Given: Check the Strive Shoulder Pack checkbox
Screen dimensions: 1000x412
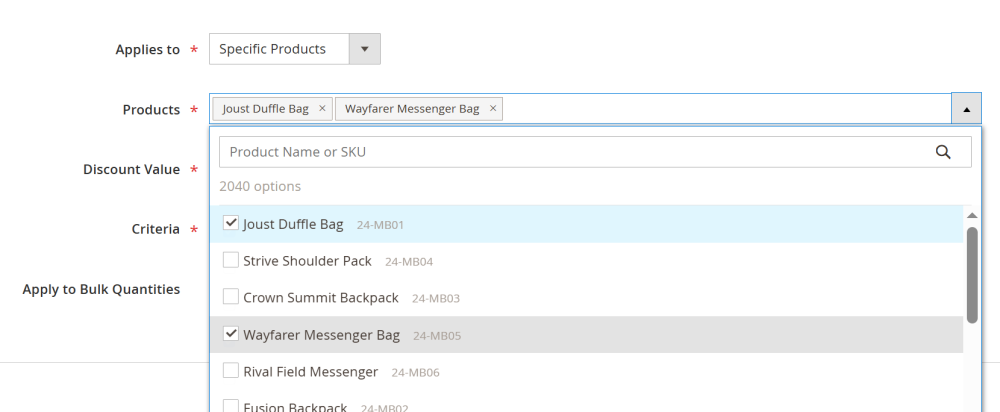Looking at the screenshot, I should click(231, 260).
